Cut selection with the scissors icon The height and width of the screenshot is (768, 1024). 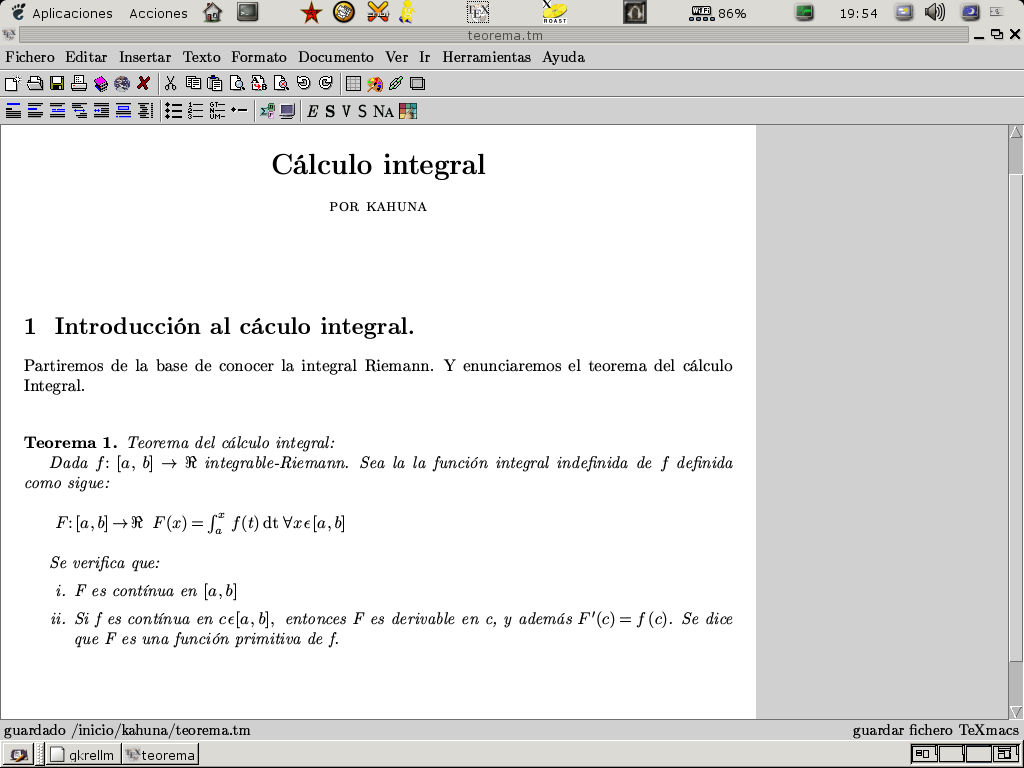pos(170,83)
